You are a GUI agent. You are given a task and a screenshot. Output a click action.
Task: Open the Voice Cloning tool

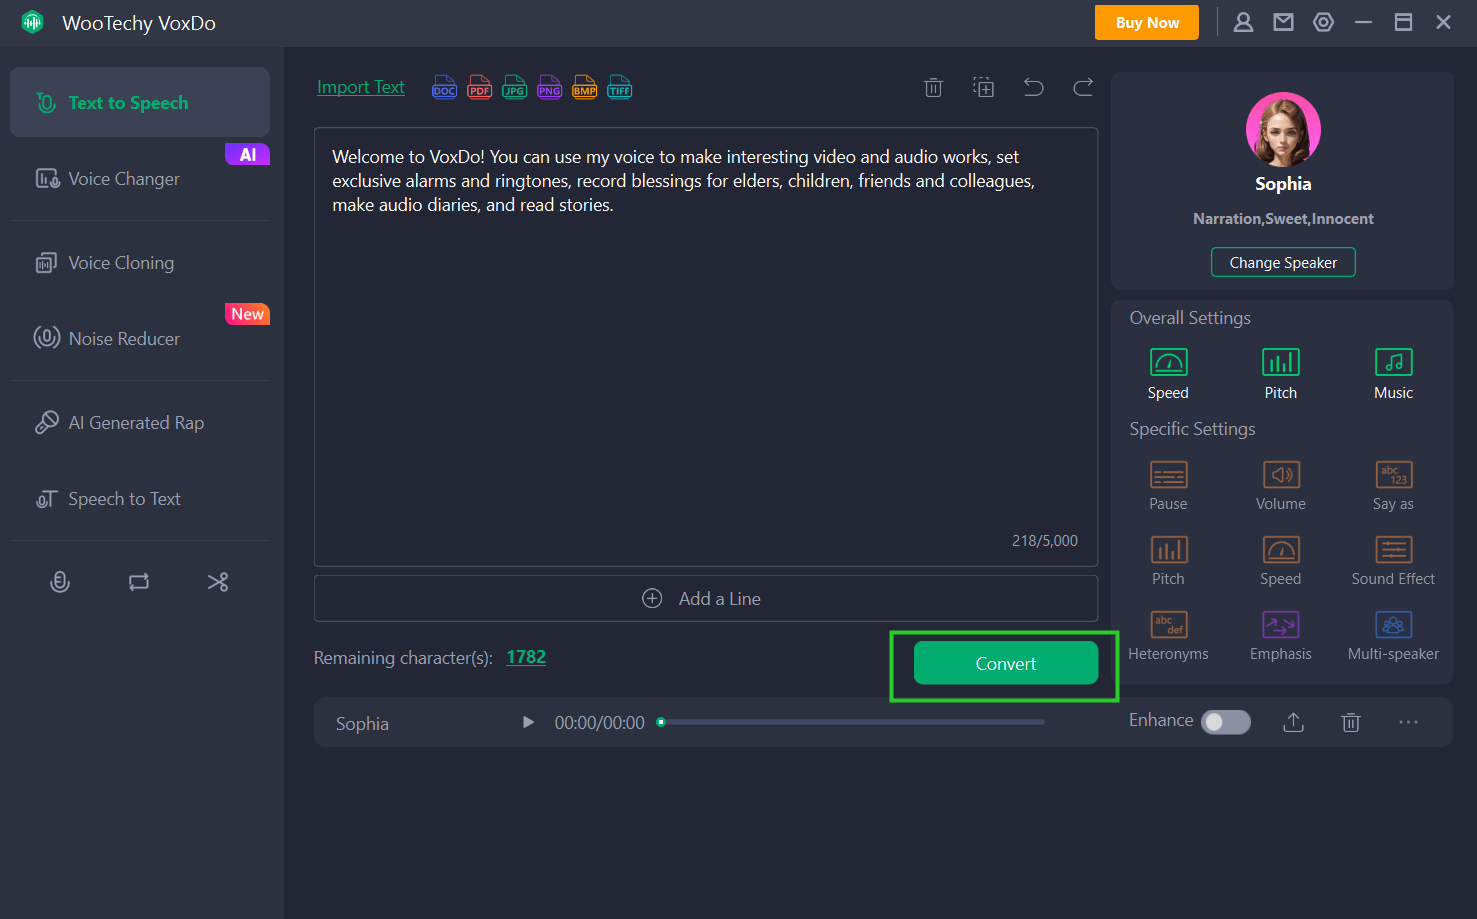click(x=120, y=262)
